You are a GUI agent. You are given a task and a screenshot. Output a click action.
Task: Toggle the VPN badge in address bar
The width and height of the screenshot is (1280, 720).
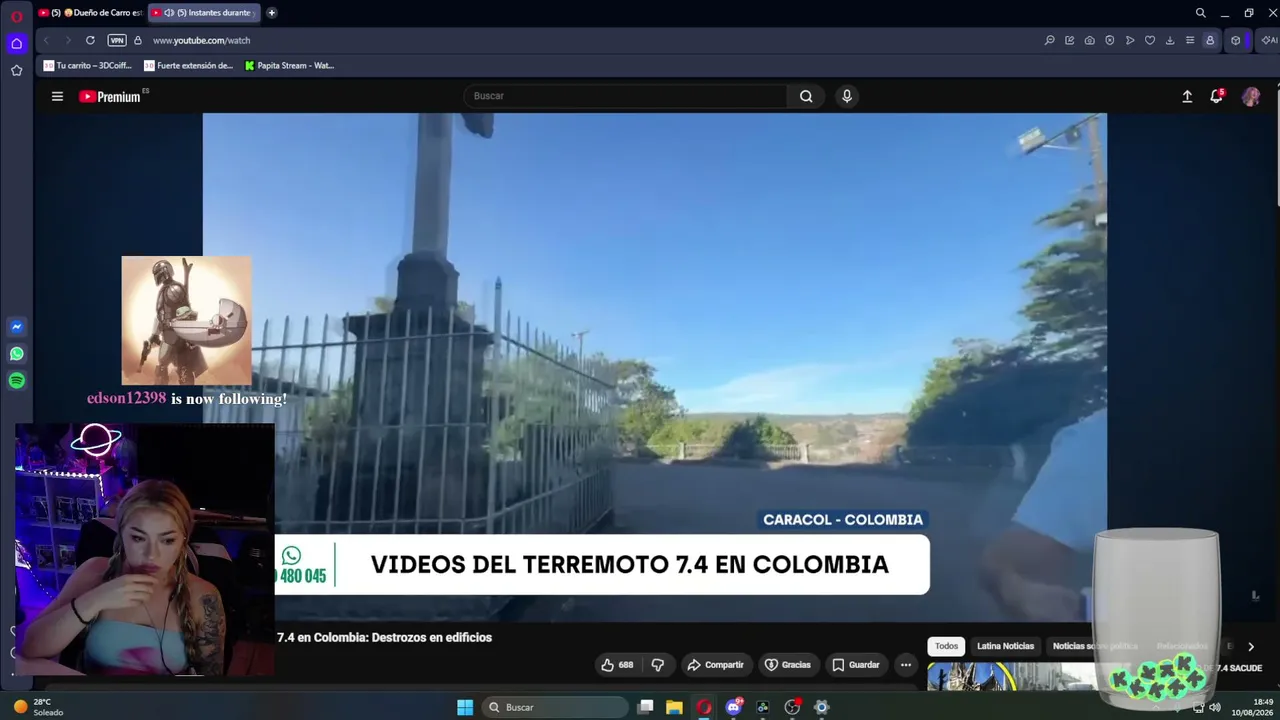[117, 40]
